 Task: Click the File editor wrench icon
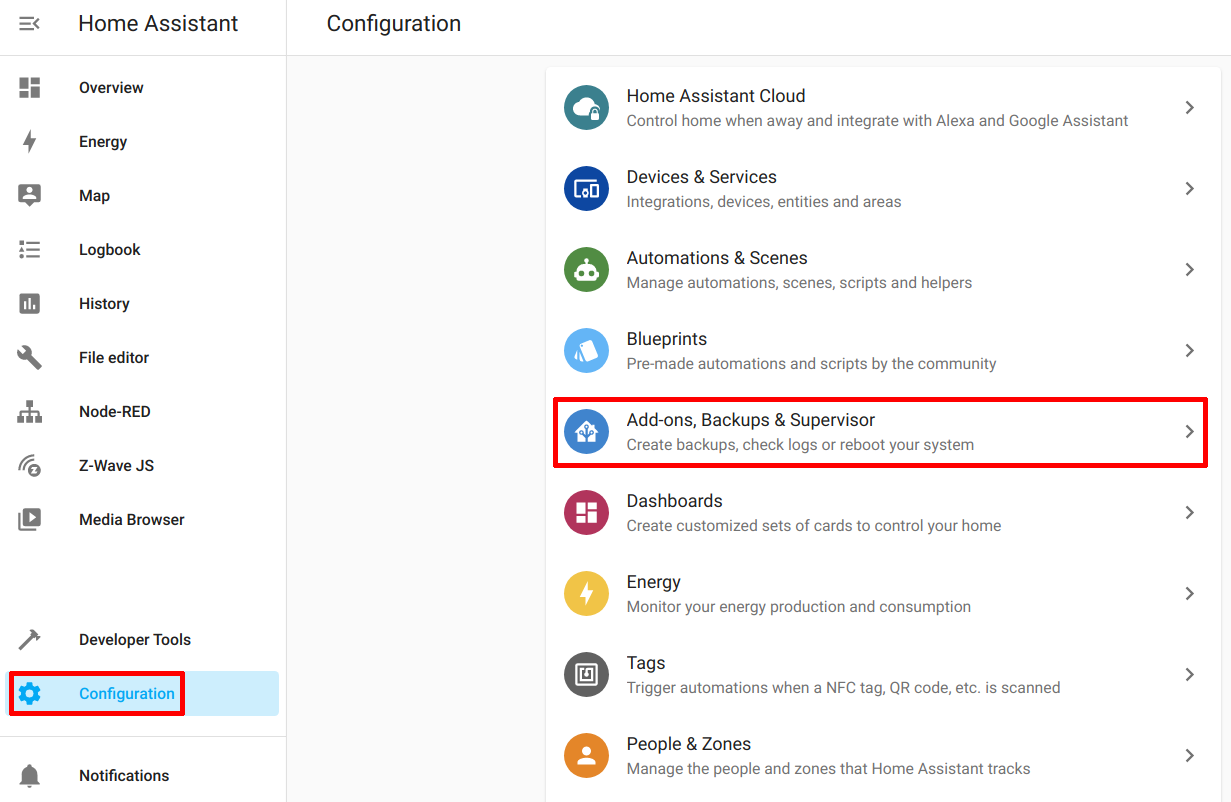(x=30, y=358)
